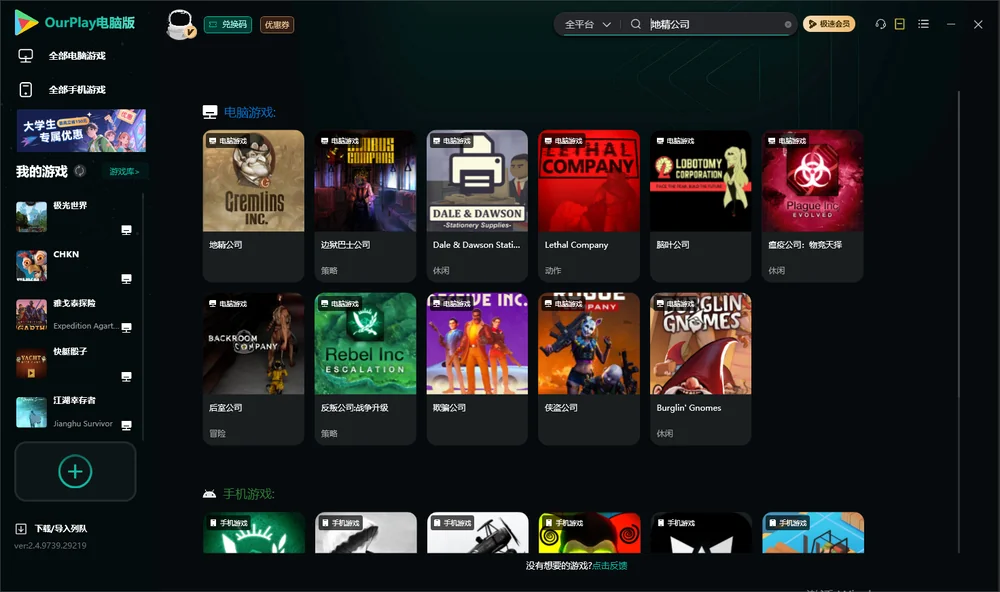Click PC icon beside 极光世界
1000x592 pixels.
click(x=126, y=230)
